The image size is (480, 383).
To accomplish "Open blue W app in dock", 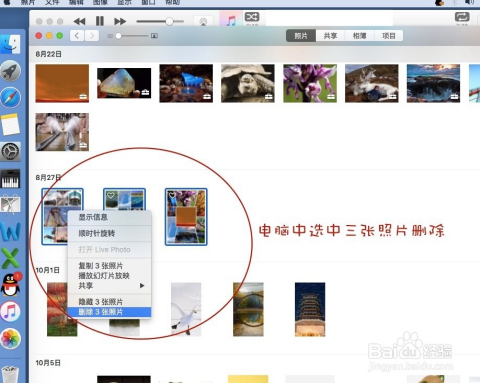I will pos(10,231).
